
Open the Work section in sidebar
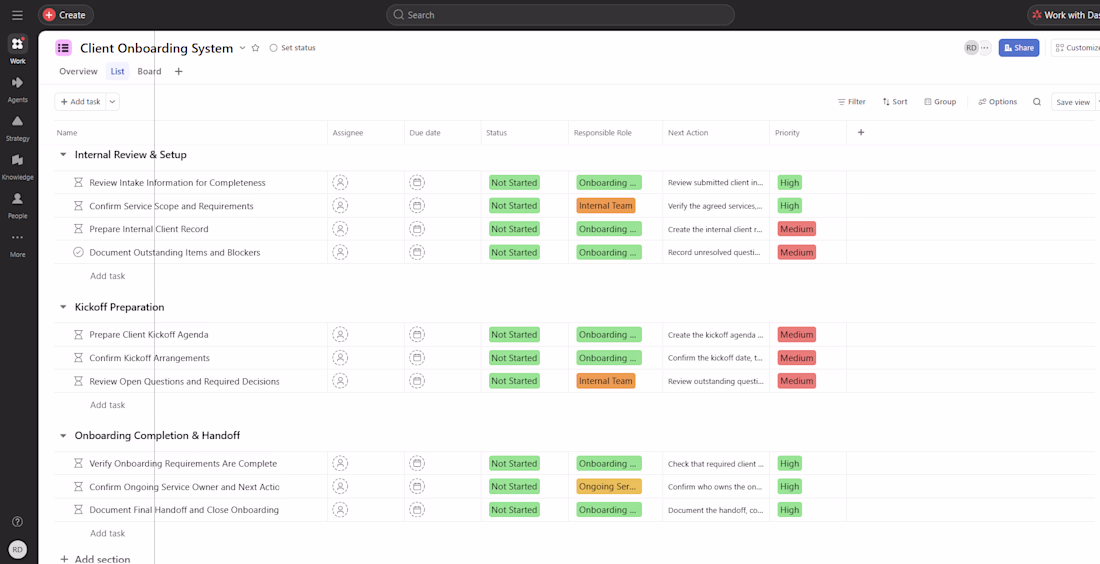tap(18, 50)
